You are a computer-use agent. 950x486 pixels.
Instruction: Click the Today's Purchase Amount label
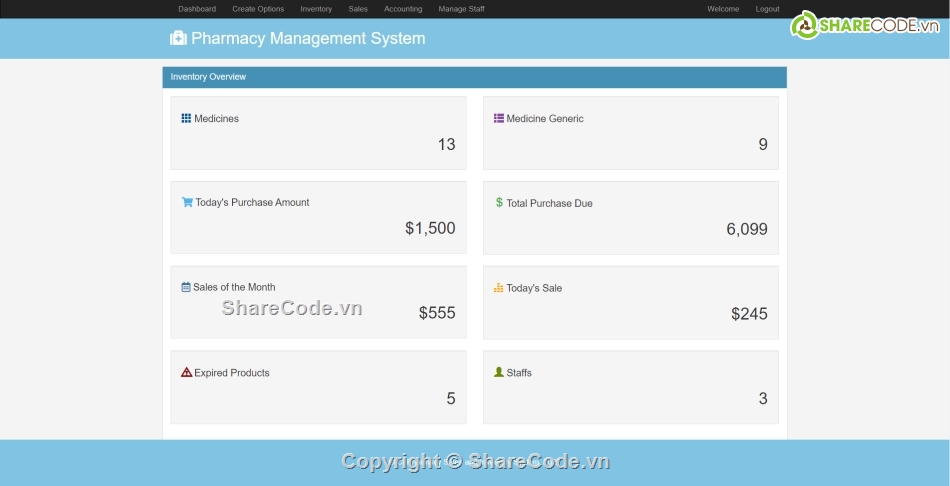click(252, 202)
